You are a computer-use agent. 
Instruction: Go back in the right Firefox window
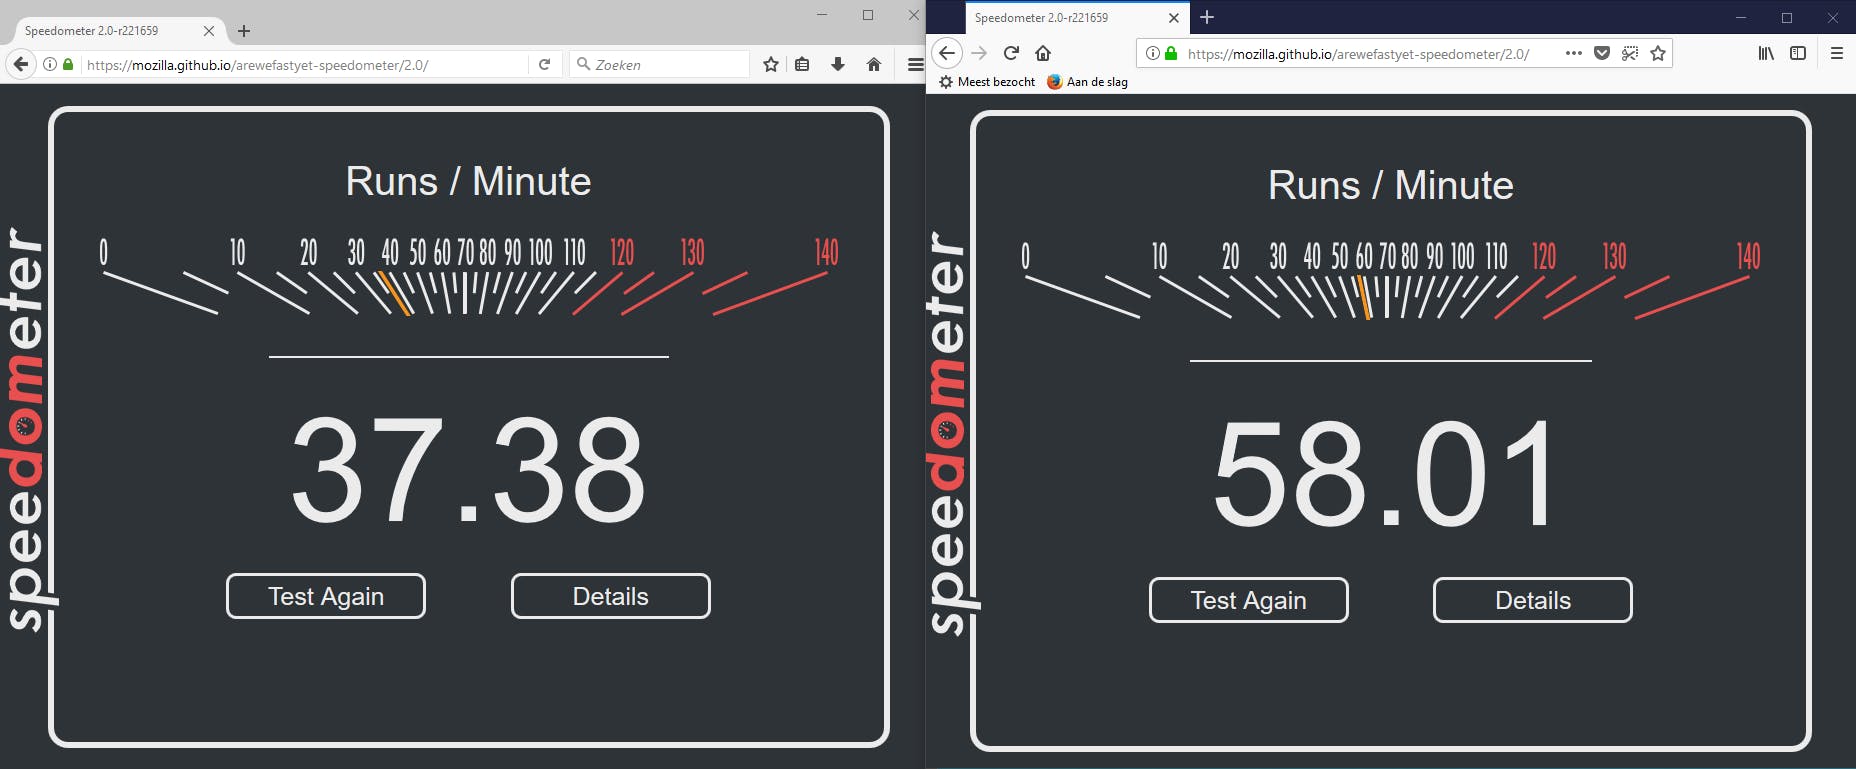point(947,53)
